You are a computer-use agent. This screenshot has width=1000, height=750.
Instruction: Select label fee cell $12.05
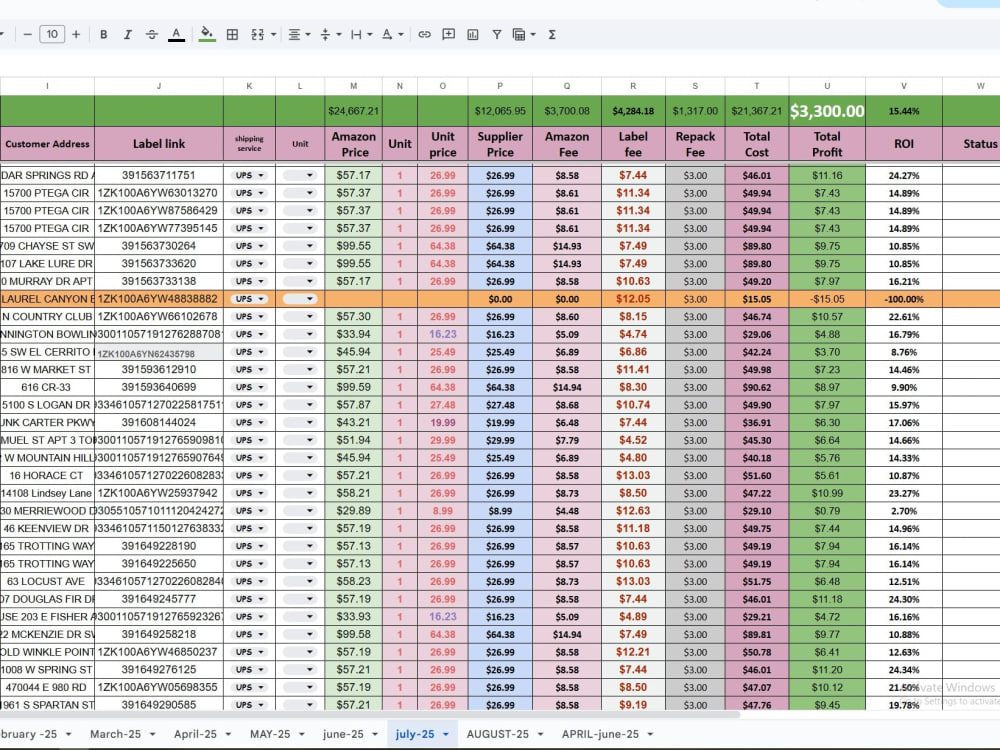tap(633, 299)
